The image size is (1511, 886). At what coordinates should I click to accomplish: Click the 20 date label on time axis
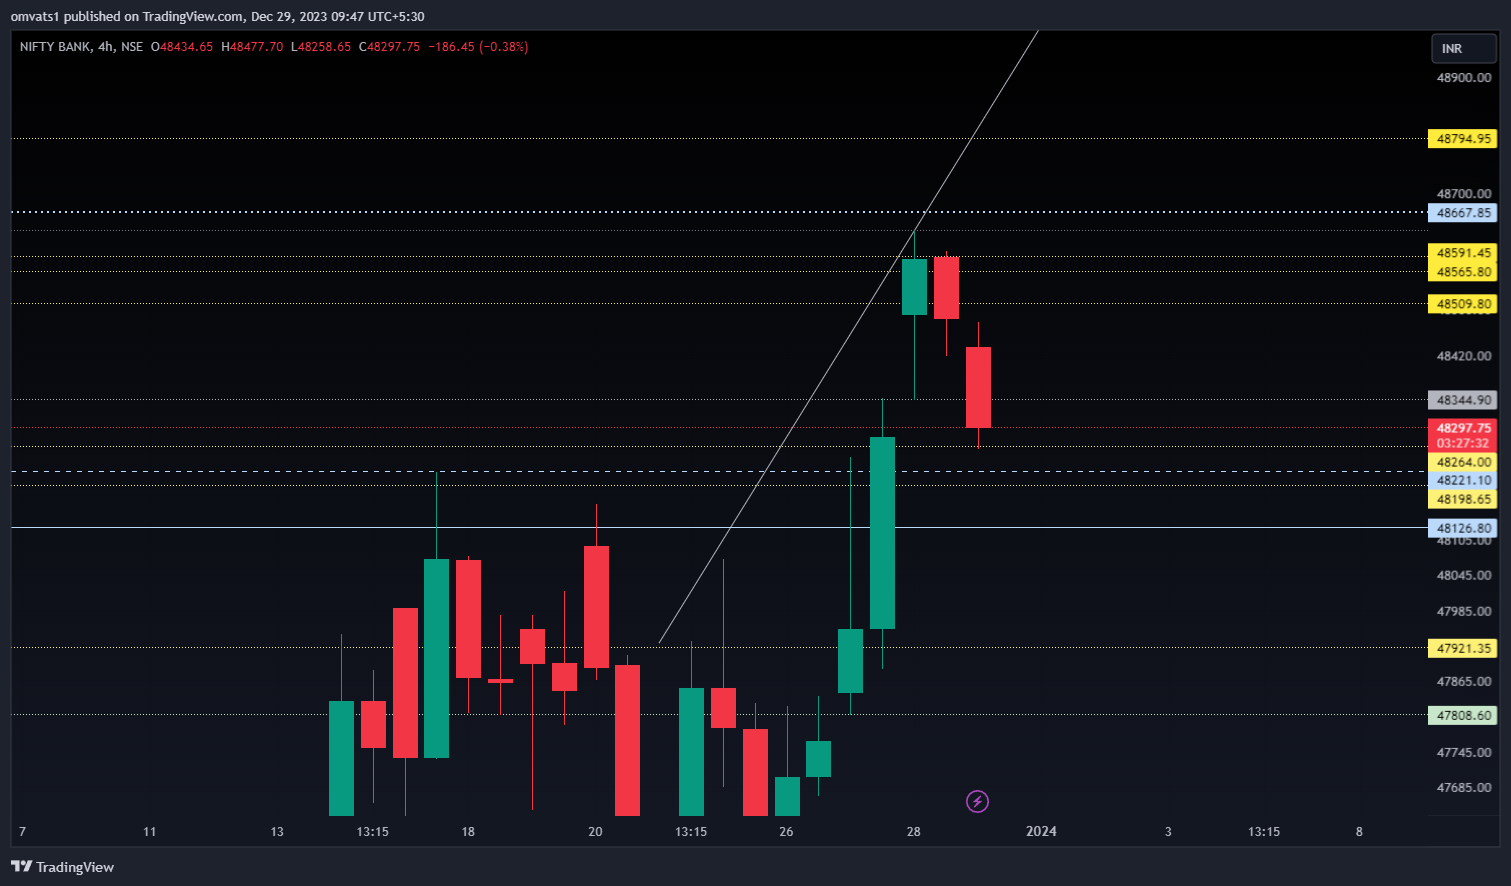tap(595, 831)
